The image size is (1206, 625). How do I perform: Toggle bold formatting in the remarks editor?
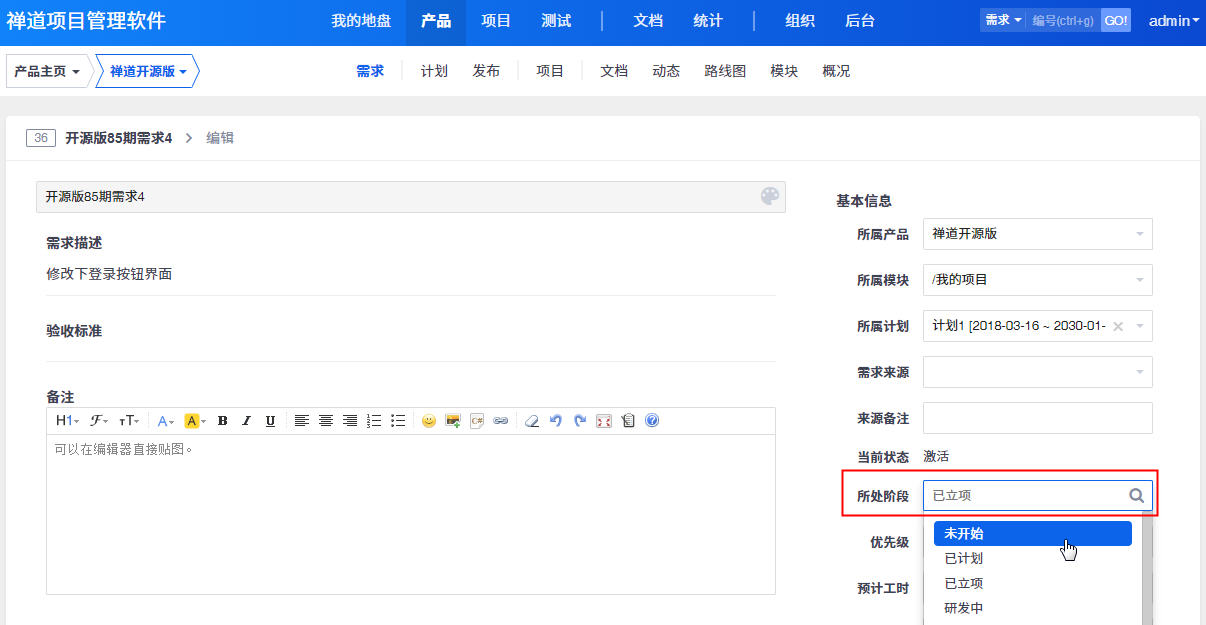tap(222, 420)
